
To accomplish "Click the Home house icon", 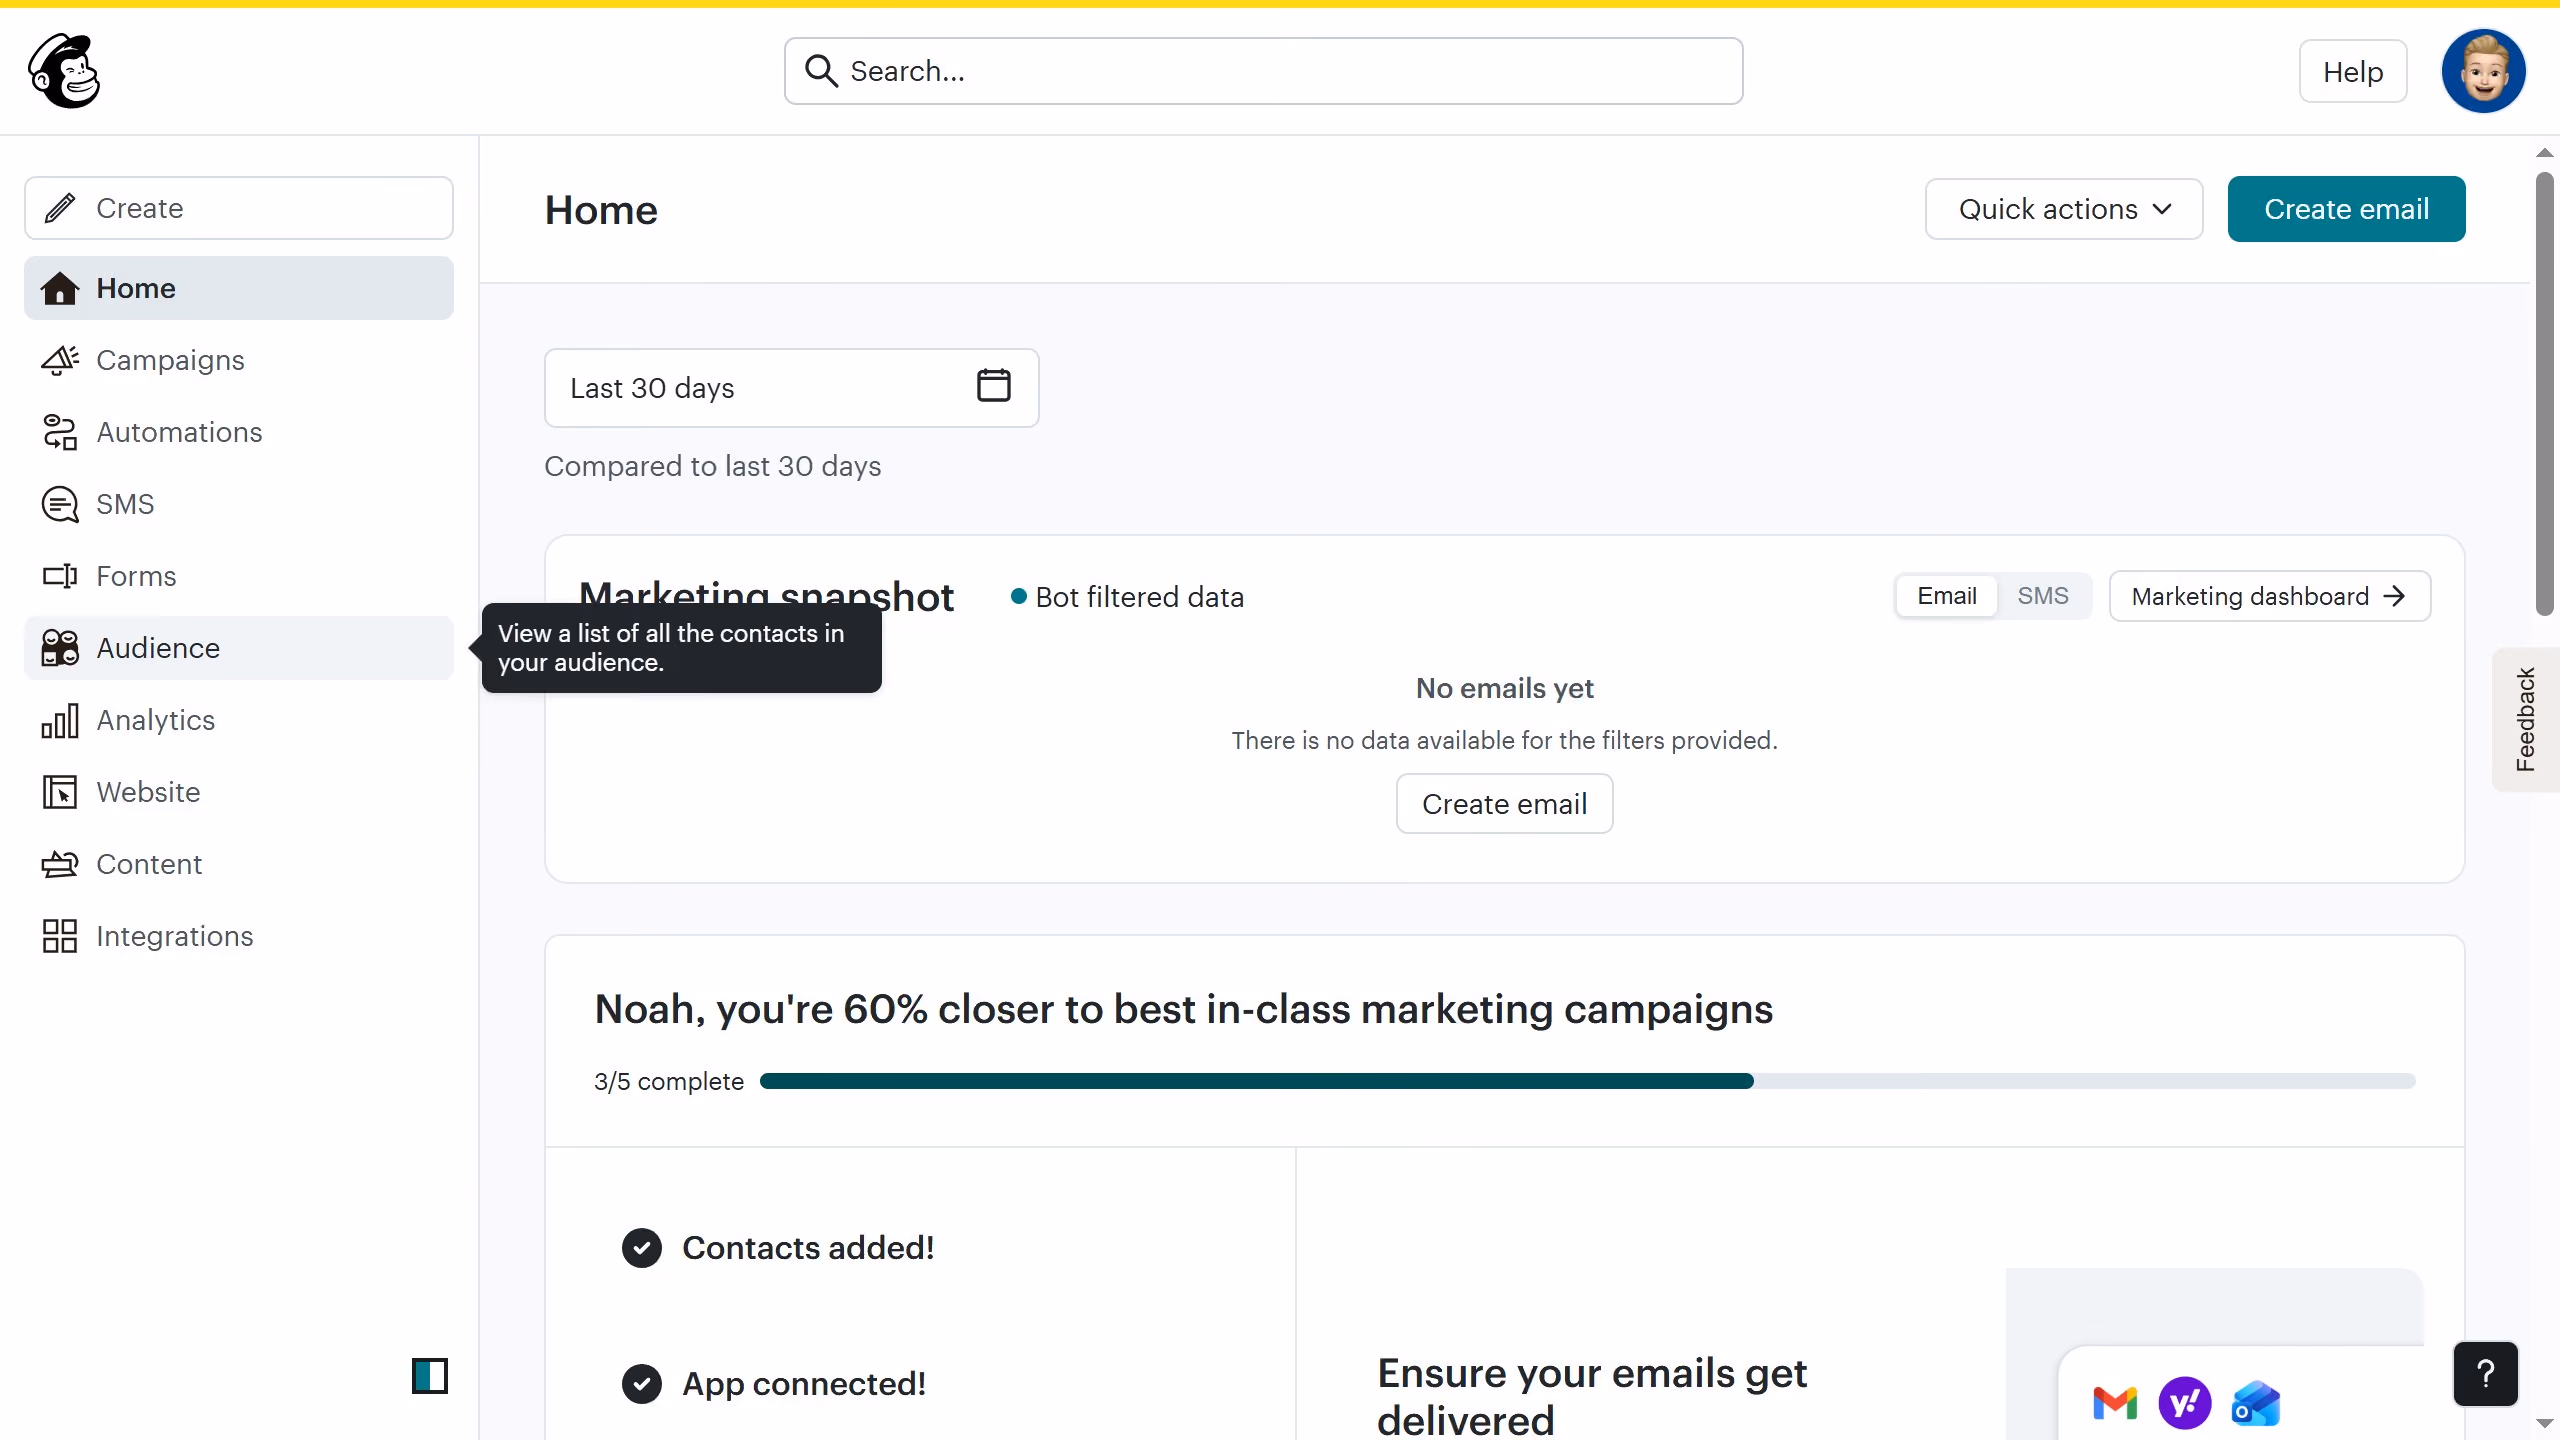I will [x=60, y=288].
